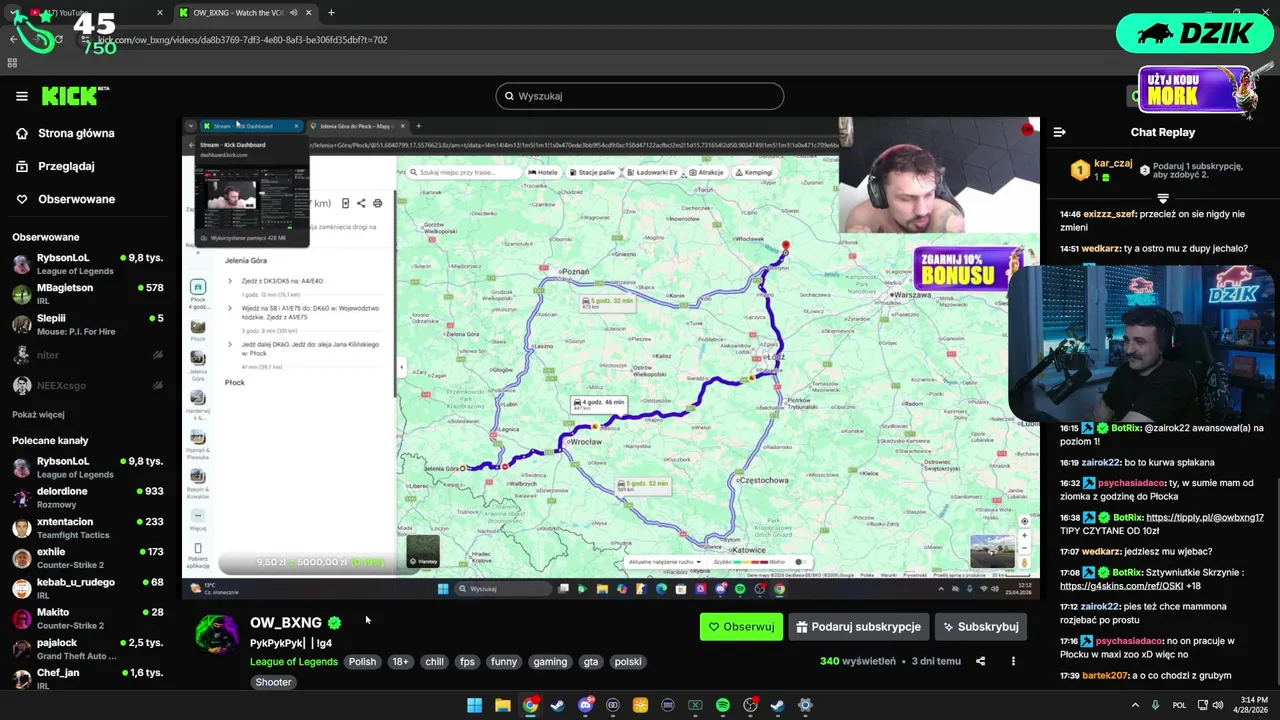Open delordione recommended channel
Image resolution: width=1280 pixels, height=720 pixels.
[x=88, y=498]
